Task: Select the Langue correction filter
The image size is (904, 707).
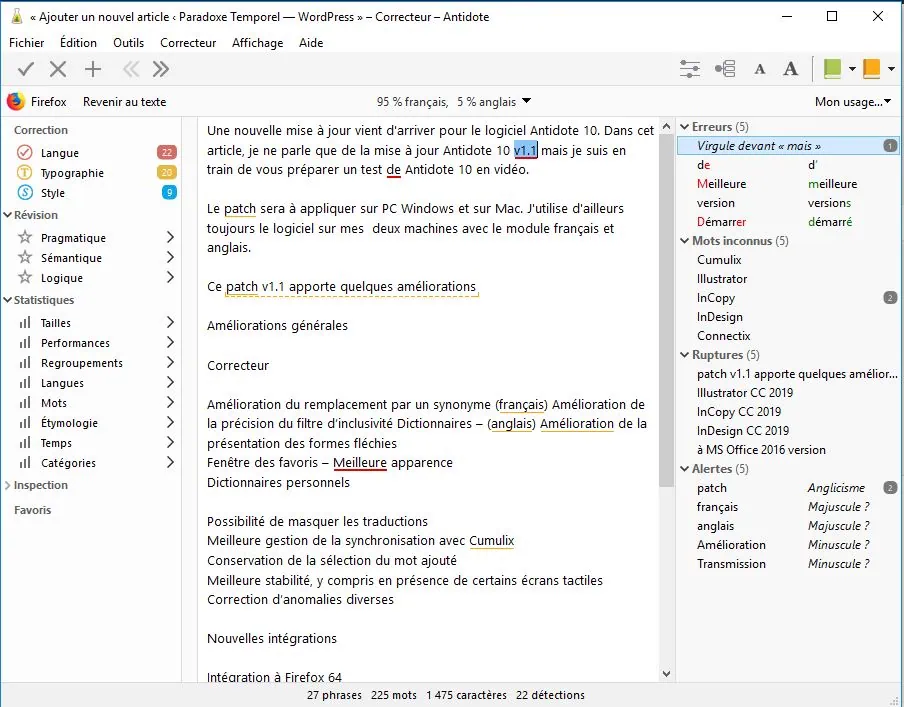Action: pos(60,153)
